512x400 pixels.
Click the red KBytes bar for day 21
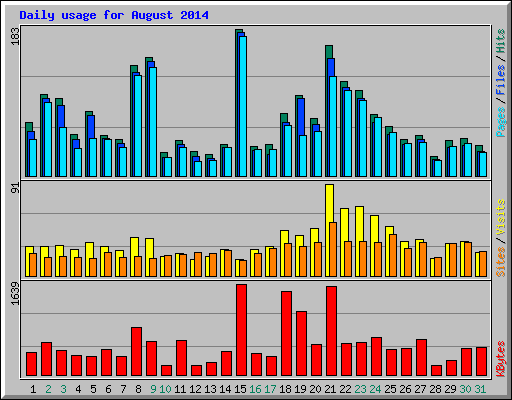coord(332,331)
